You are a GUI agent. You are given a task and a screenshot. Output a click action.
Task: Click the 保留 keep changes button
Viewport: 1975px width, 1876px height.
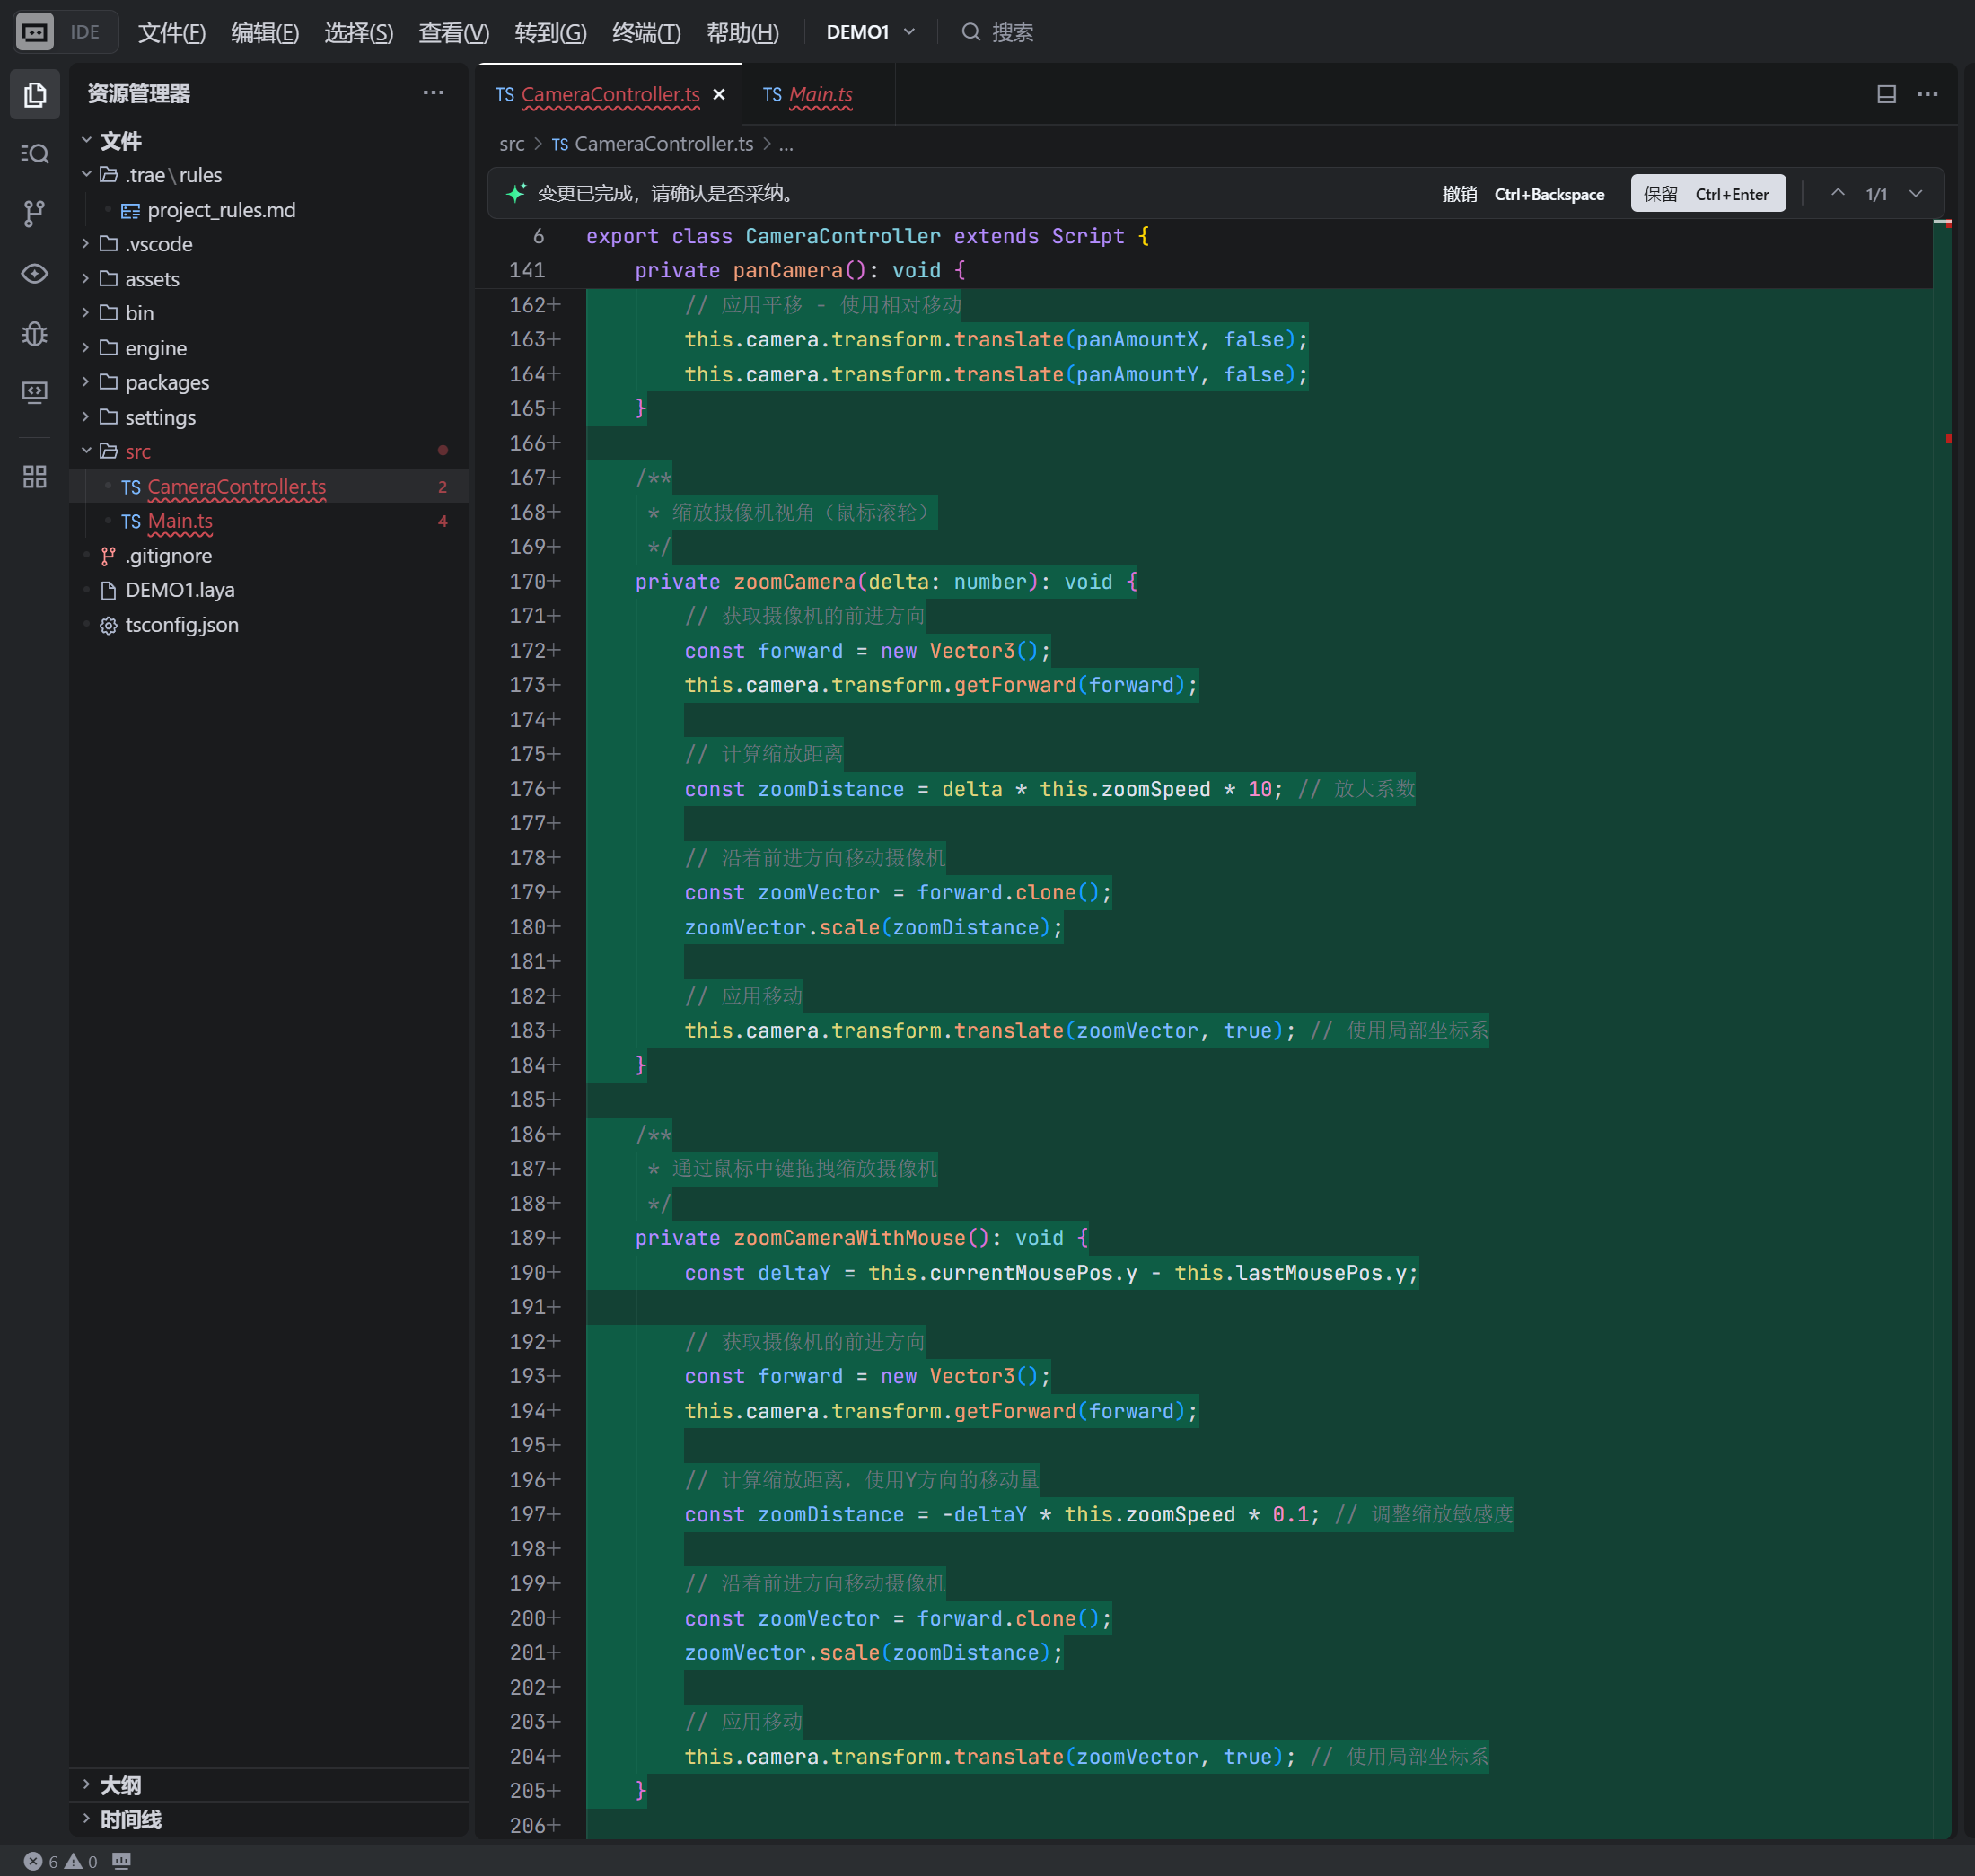[x=1707, y=194]
